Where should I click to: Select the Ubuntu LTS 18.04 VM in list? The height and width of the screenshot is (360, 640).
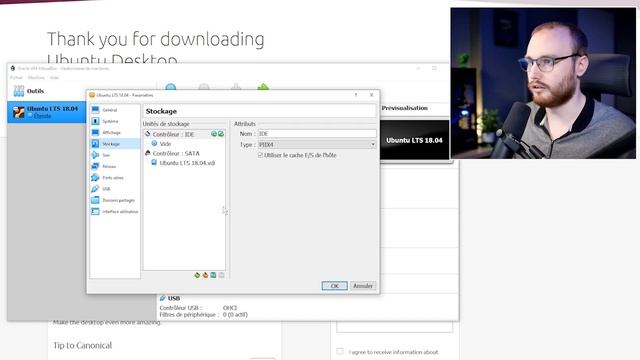47,112
